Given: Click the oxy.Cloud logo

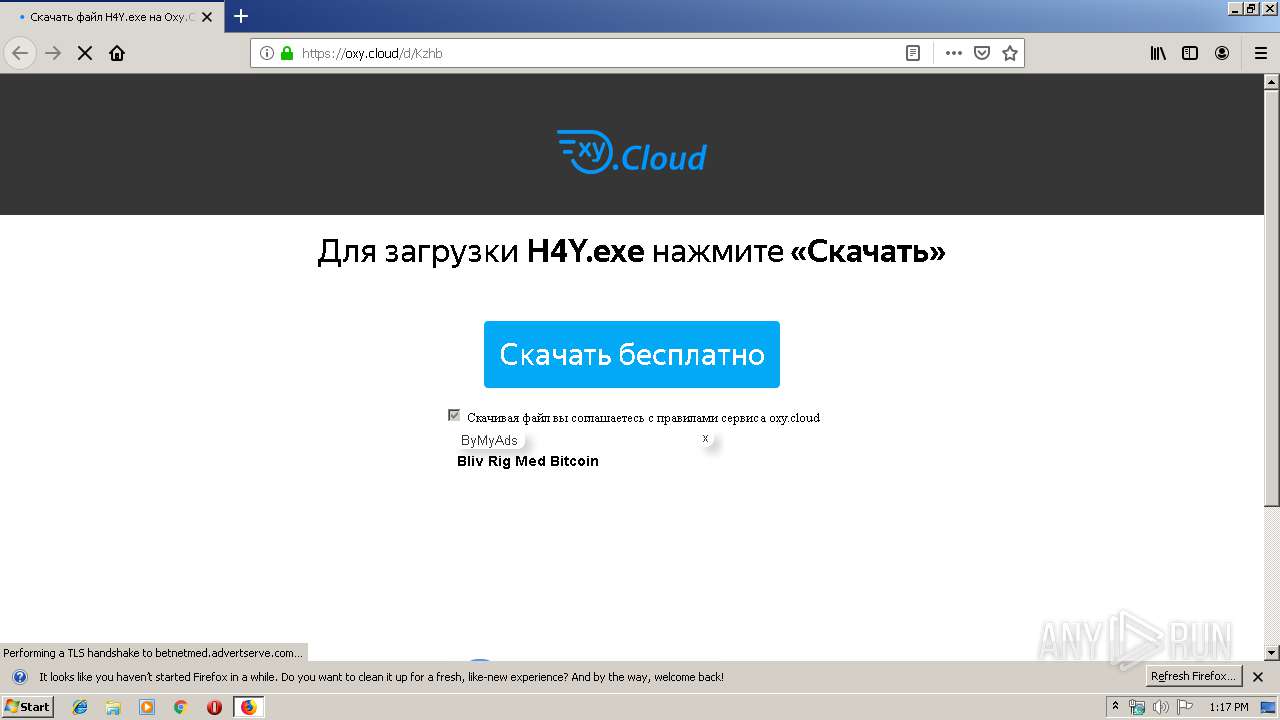Looking at the screenshot, I should tap(632, 152).
